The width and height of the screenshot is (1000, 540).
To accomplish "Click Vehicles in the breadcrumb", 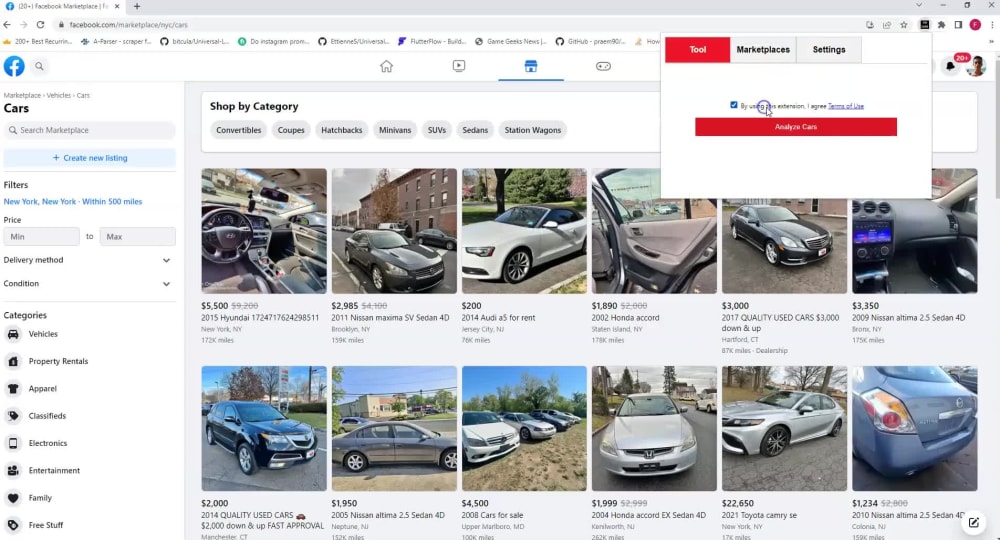I will point(59,96).
